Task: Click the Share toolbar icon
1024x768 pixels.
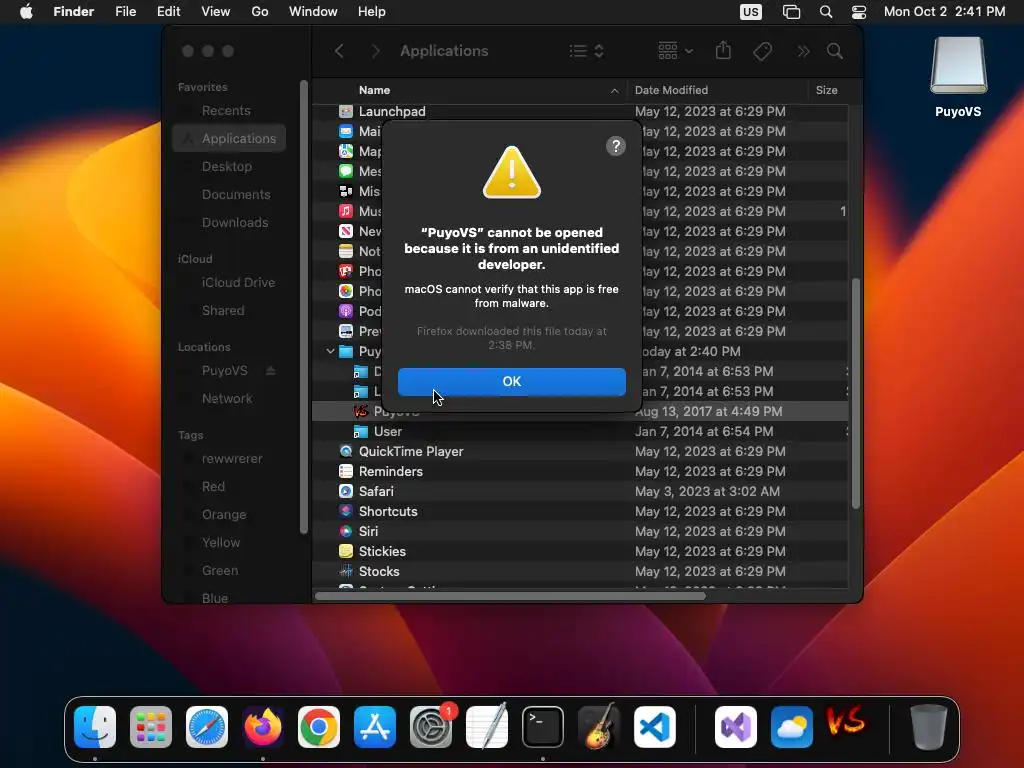Action: point(723,51)
